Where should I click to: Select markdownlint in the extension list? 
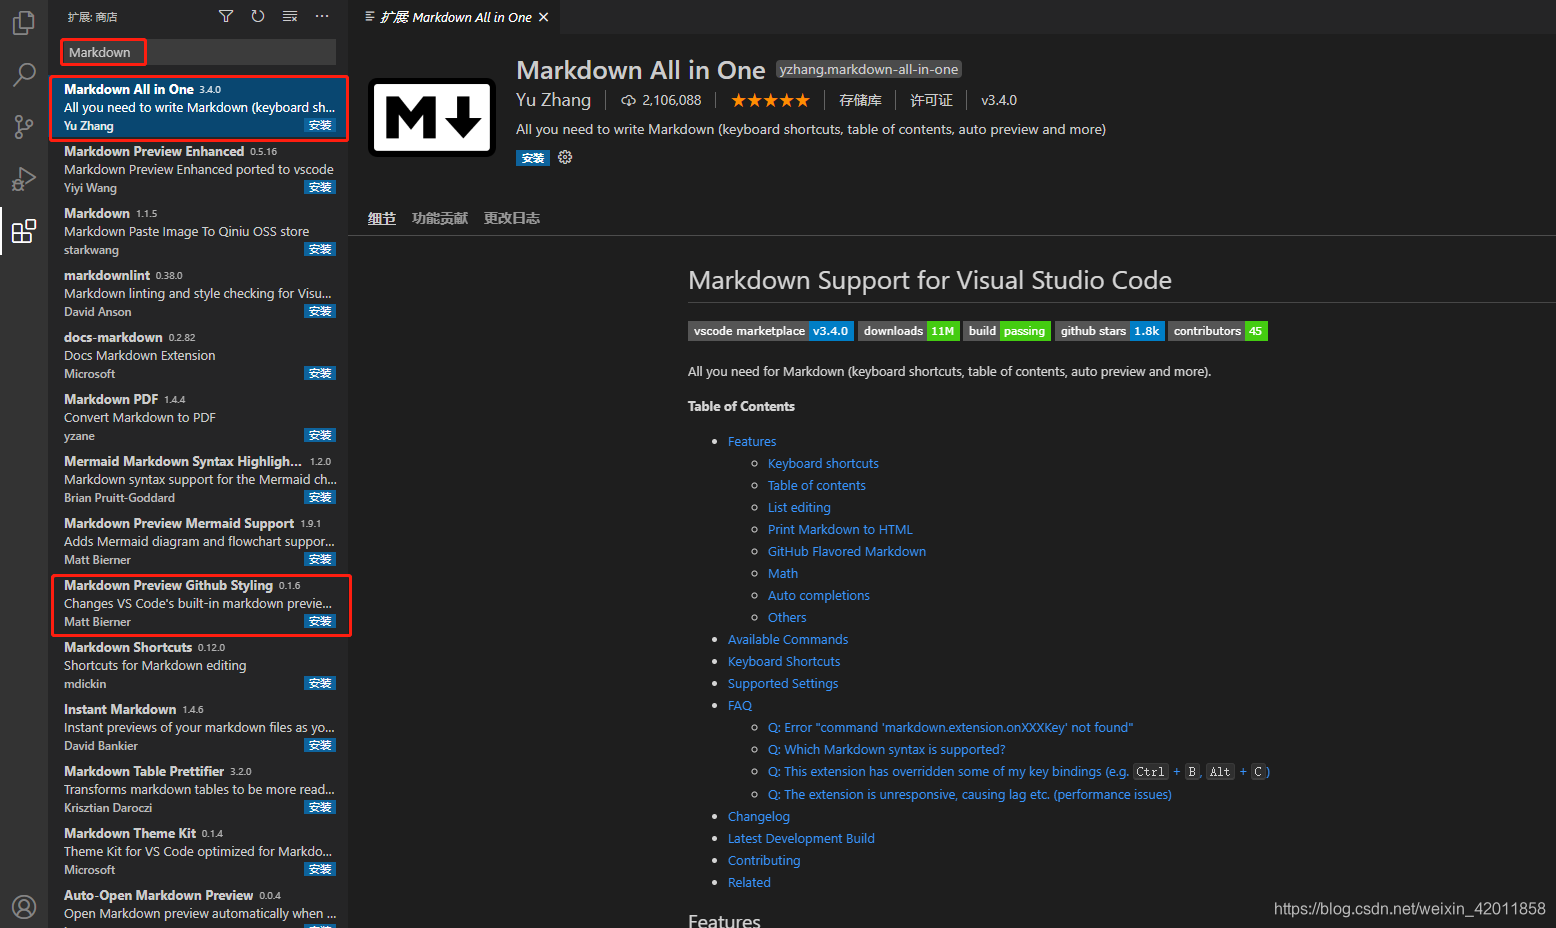point(198,293)
